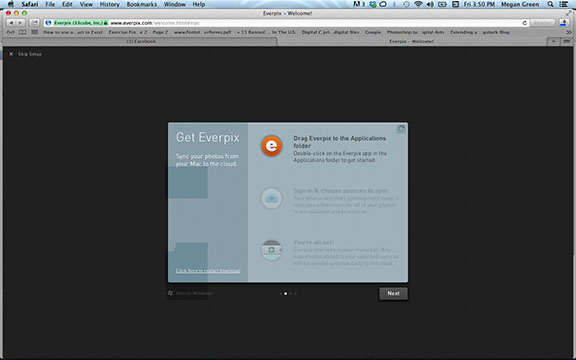Open the Safari menu
This screenshot has width=576, height=360.
point(29,4)
